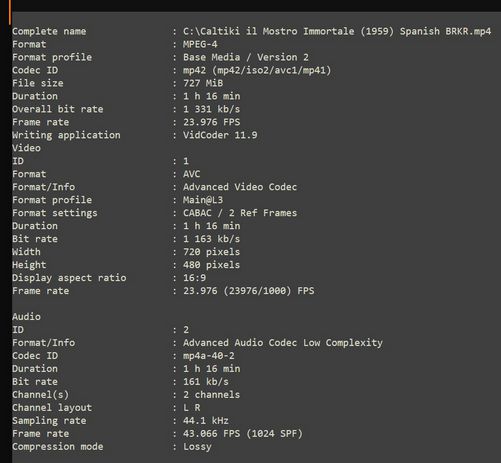Screen dimensions: 501x463
Task: Select the Main@L3 profile value
Action: (203, 200)
